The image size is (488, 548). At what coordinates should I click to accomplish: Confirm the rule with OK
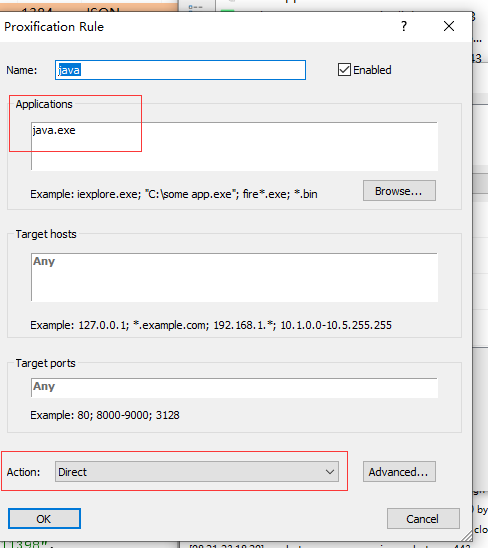click(x=44, y=519)
